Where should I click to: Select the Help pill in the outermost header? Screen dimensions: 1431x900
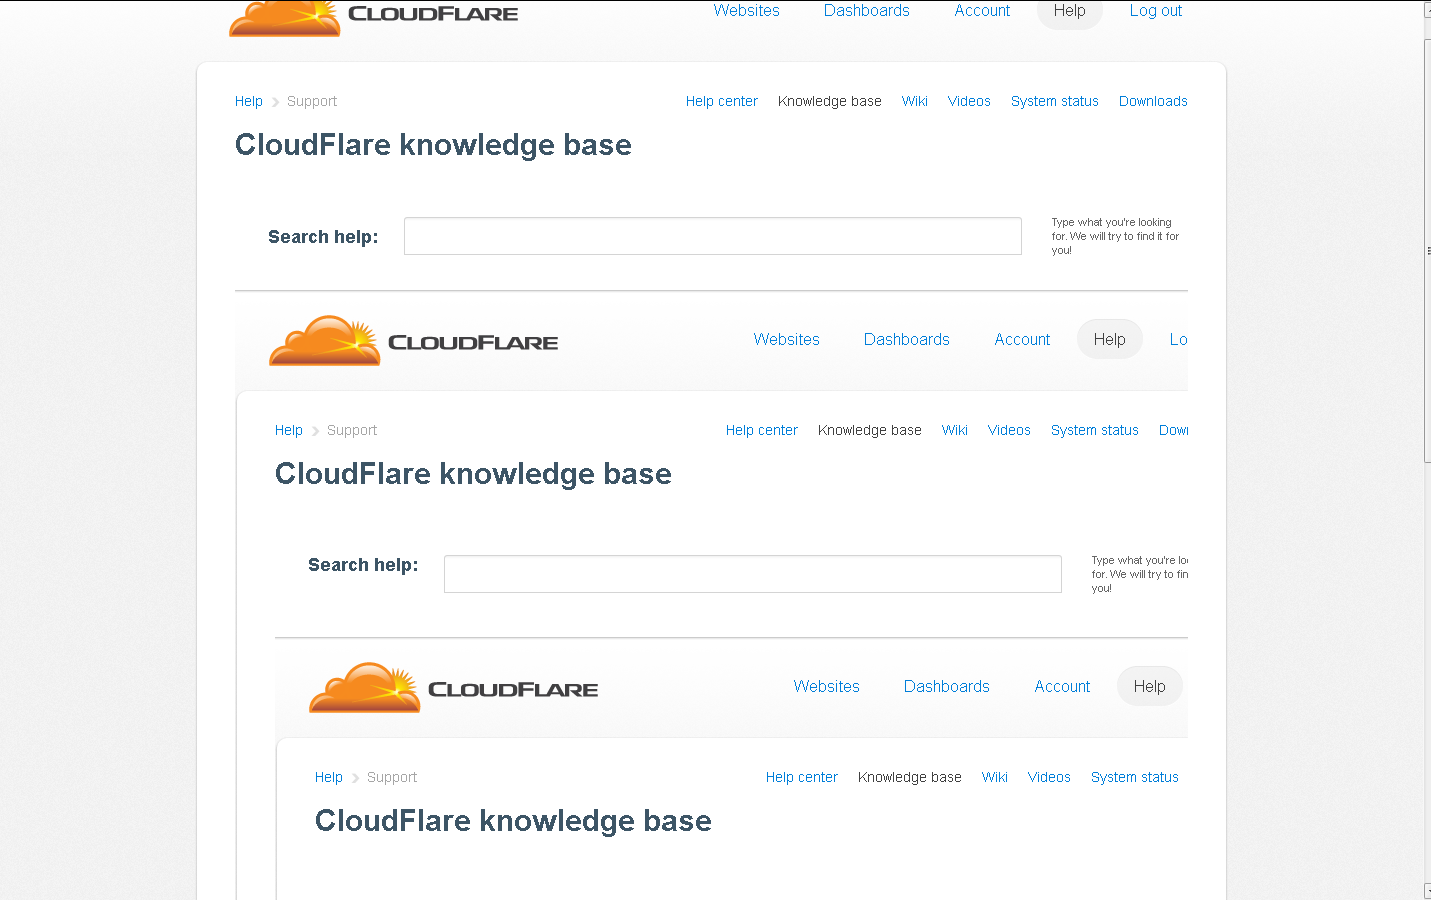click(x=1069, y=12)
